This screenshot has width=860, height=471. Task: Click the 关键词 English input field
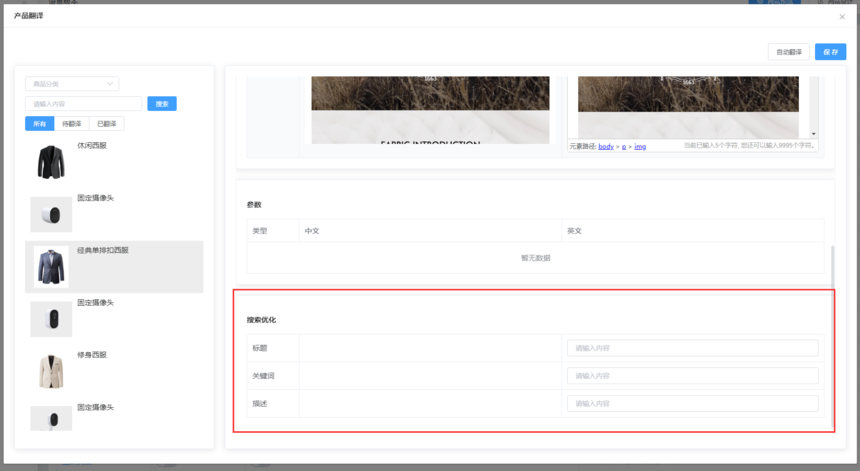[x=692, y=376]
